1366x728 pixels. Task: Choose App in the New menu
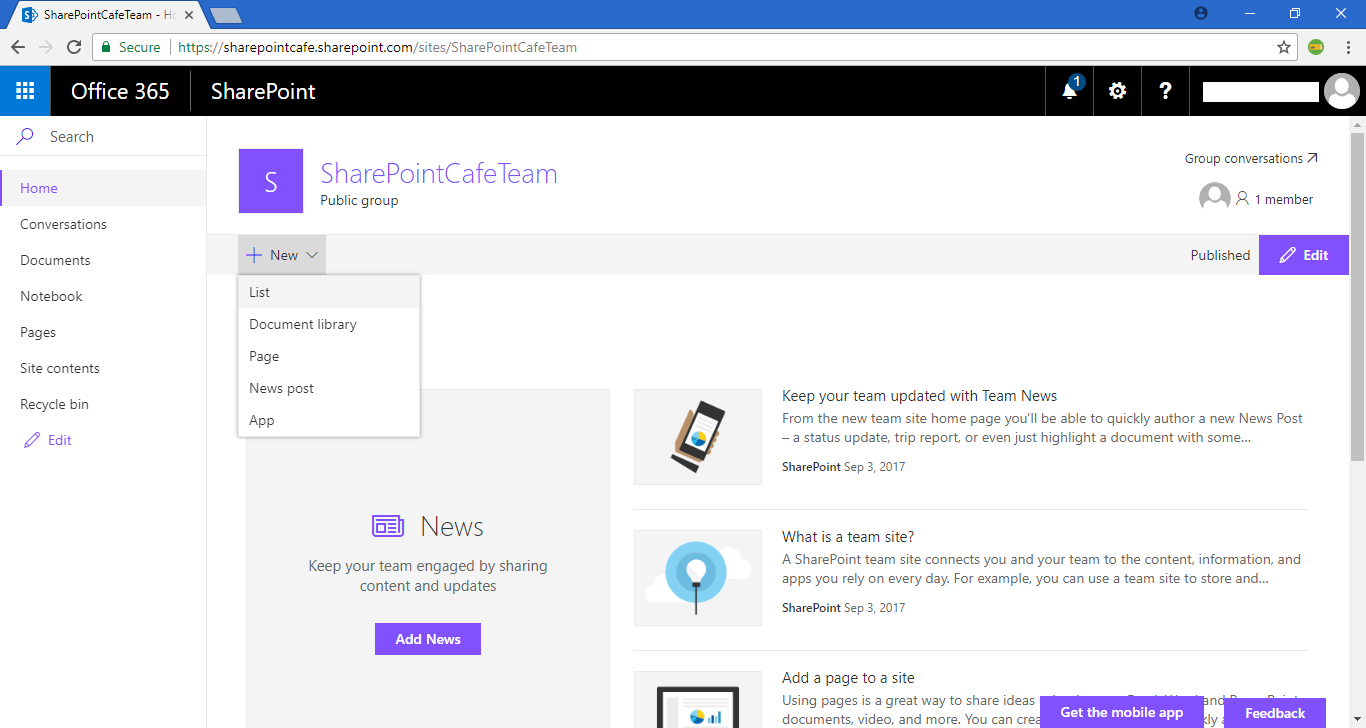tap(329, 420)
